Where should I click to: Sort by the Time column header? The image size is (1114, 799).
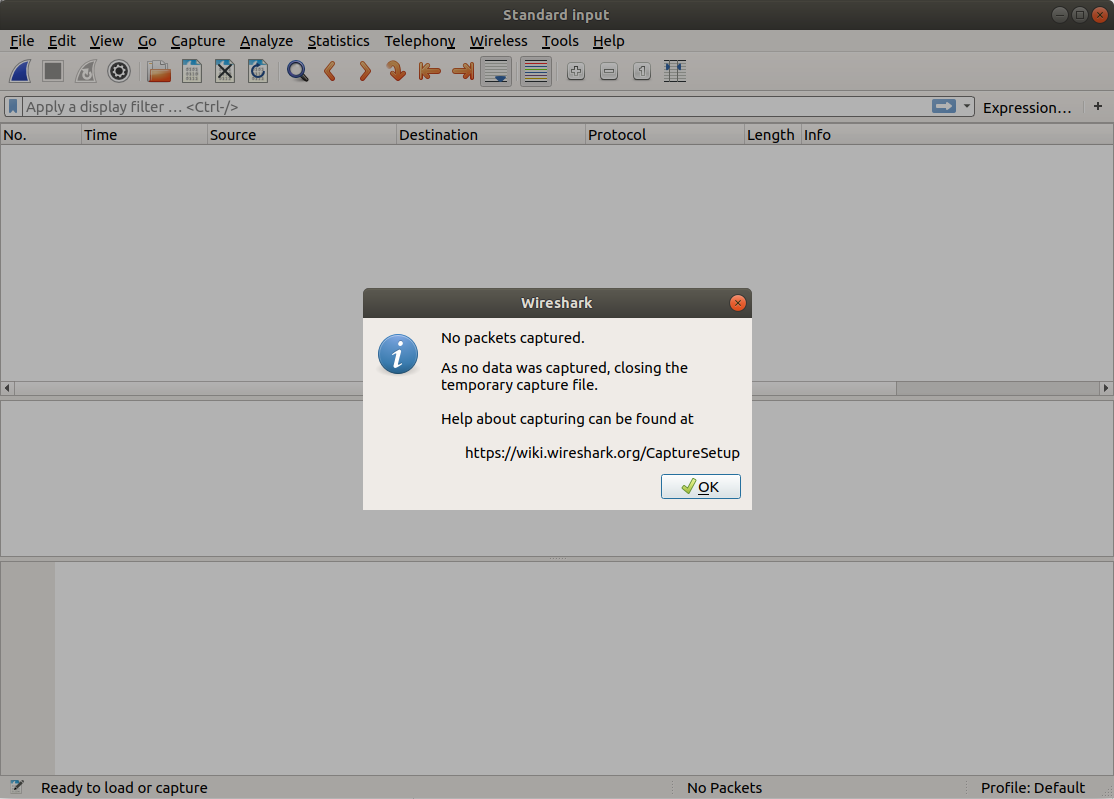pos(144,135)
